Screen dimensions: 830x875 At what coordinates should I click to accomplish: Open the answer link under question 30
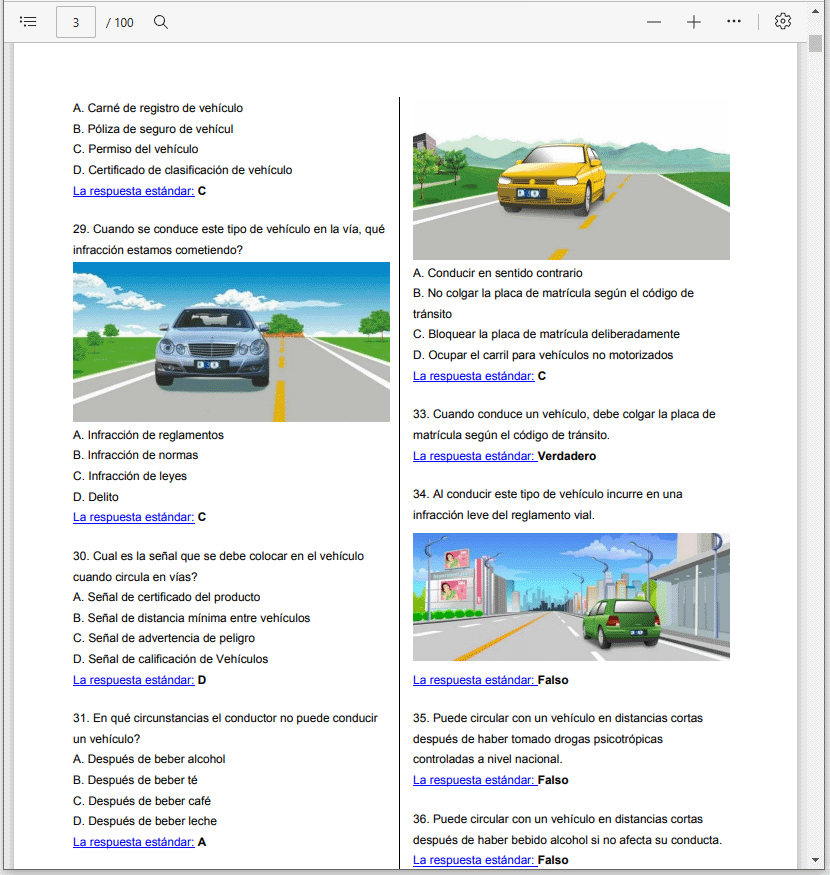(133, 680)
